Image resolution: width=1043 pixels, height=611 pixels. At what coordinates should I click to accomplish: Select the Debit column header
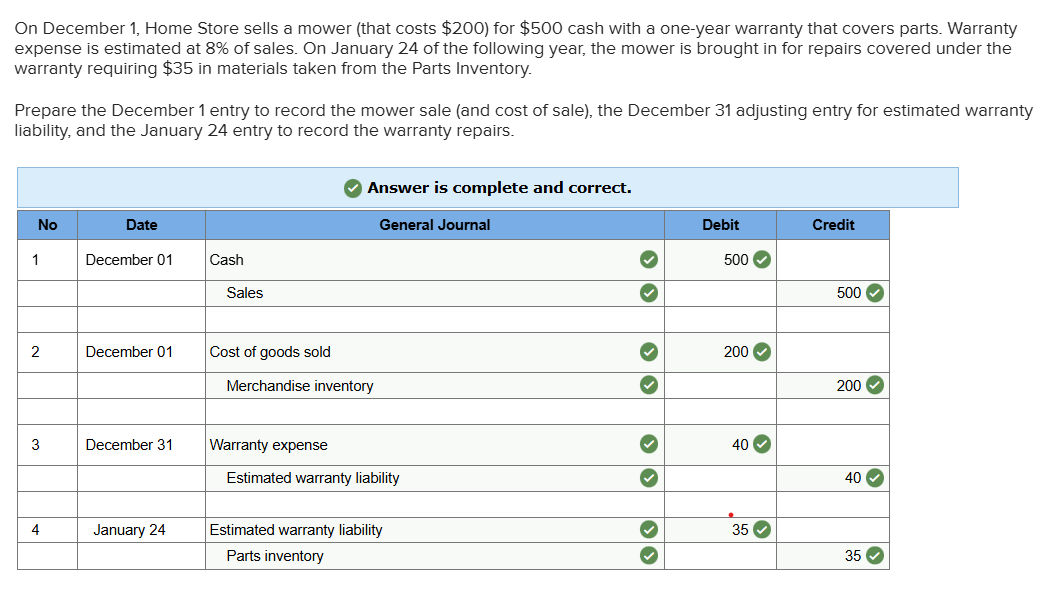tap(720, 225)
